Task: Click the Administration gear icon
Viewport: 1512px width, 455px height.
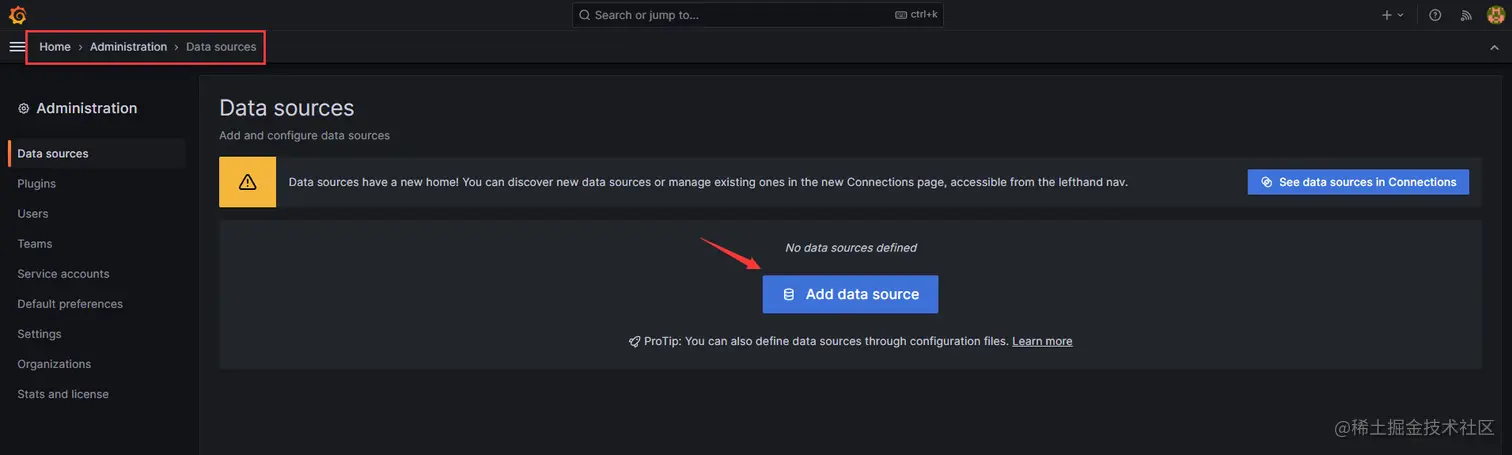Action: (24, 109)
